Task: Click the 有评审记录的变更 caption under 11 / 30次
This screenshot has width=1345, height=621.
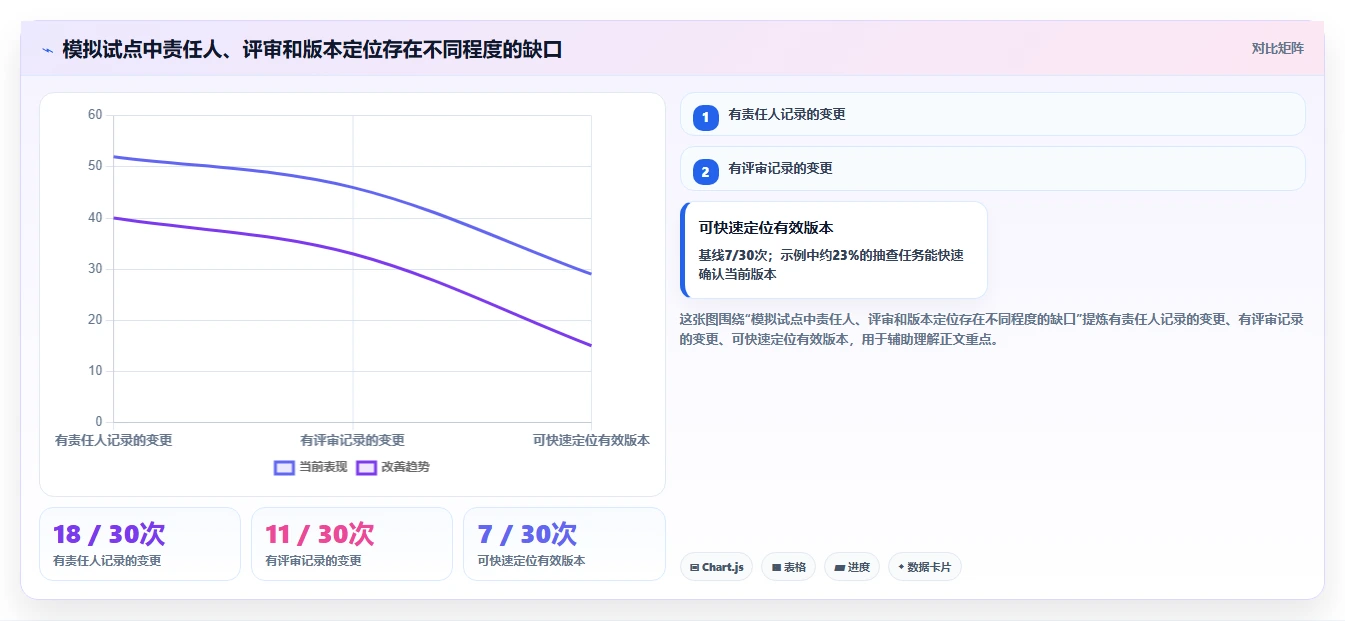Action: pos(313,561)
